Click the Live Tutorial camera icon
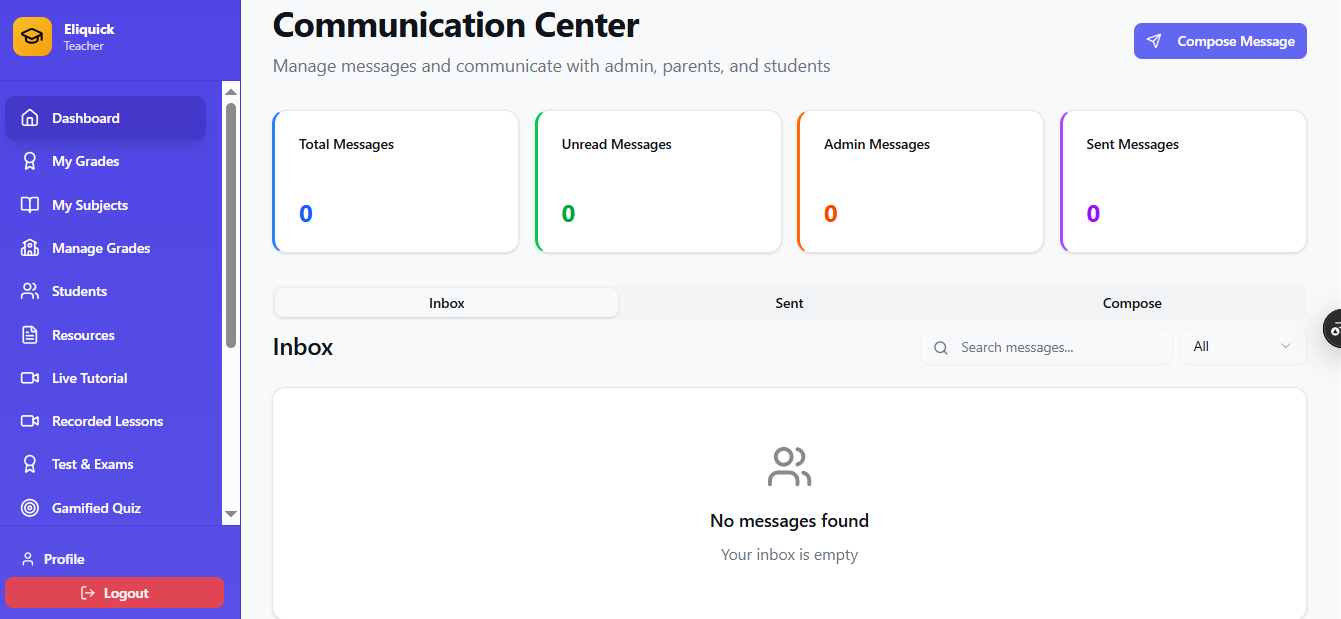Image resolution: width=1341 pixels, height=619 pixels. [x=30, y=378]
